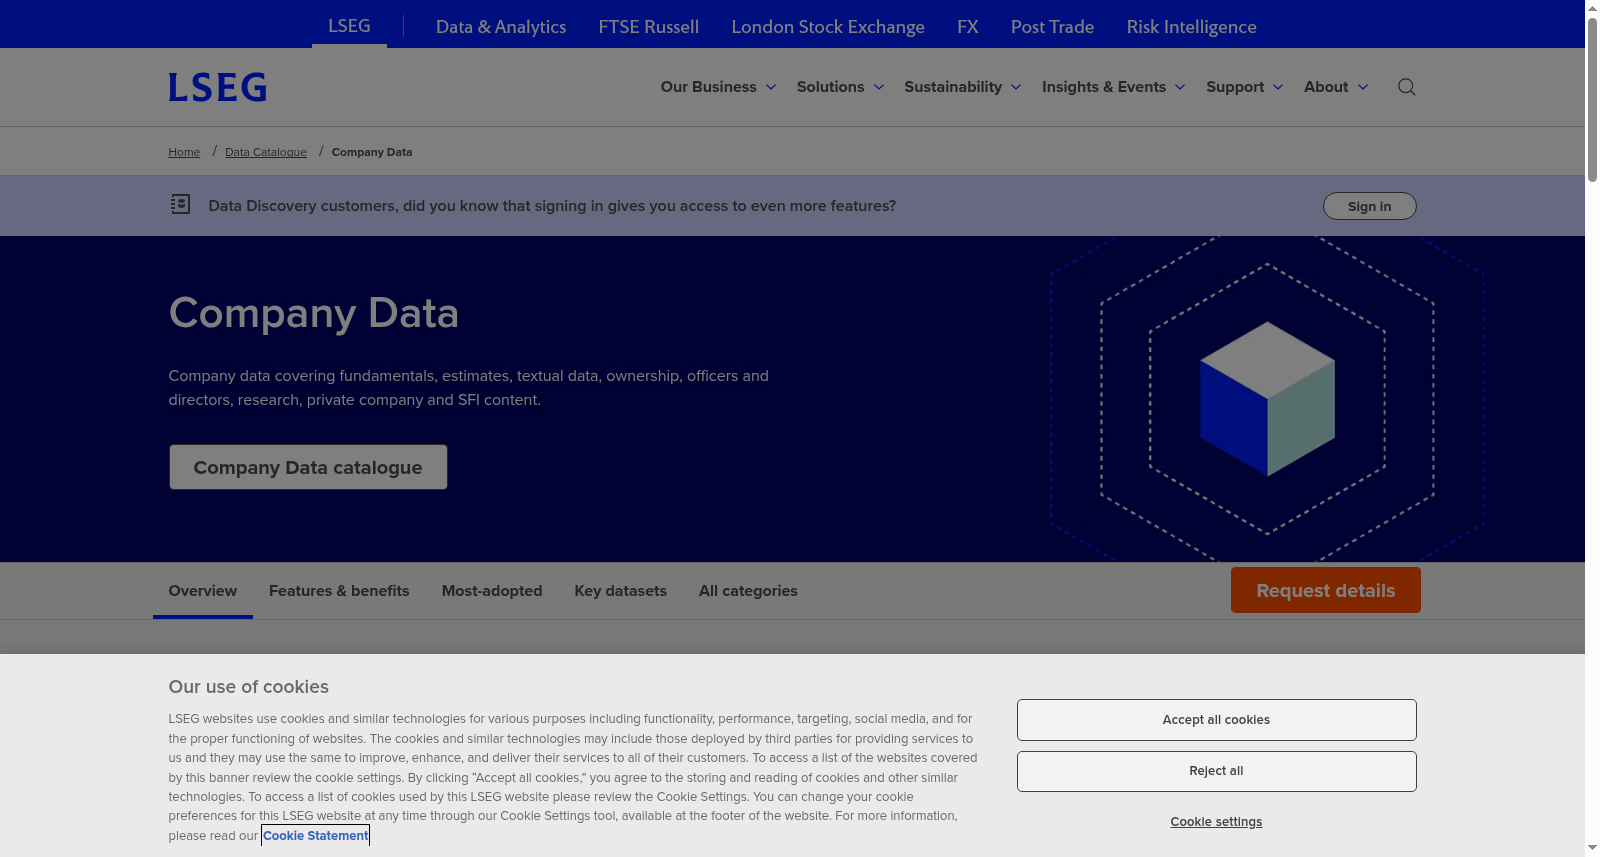
Task: Click the 'Company Data' breadcrumb text
Action: coord(372,152)
